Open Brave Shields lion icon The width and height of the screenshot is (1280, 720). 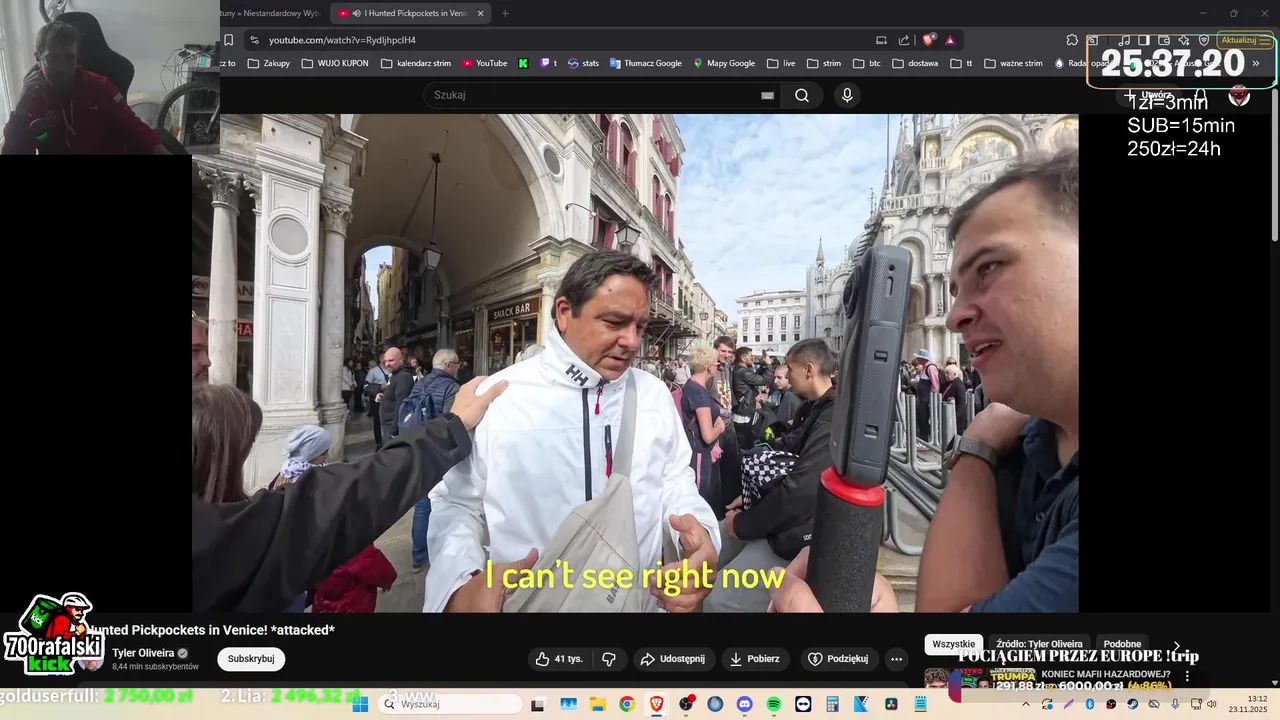(x=929, y=40)
